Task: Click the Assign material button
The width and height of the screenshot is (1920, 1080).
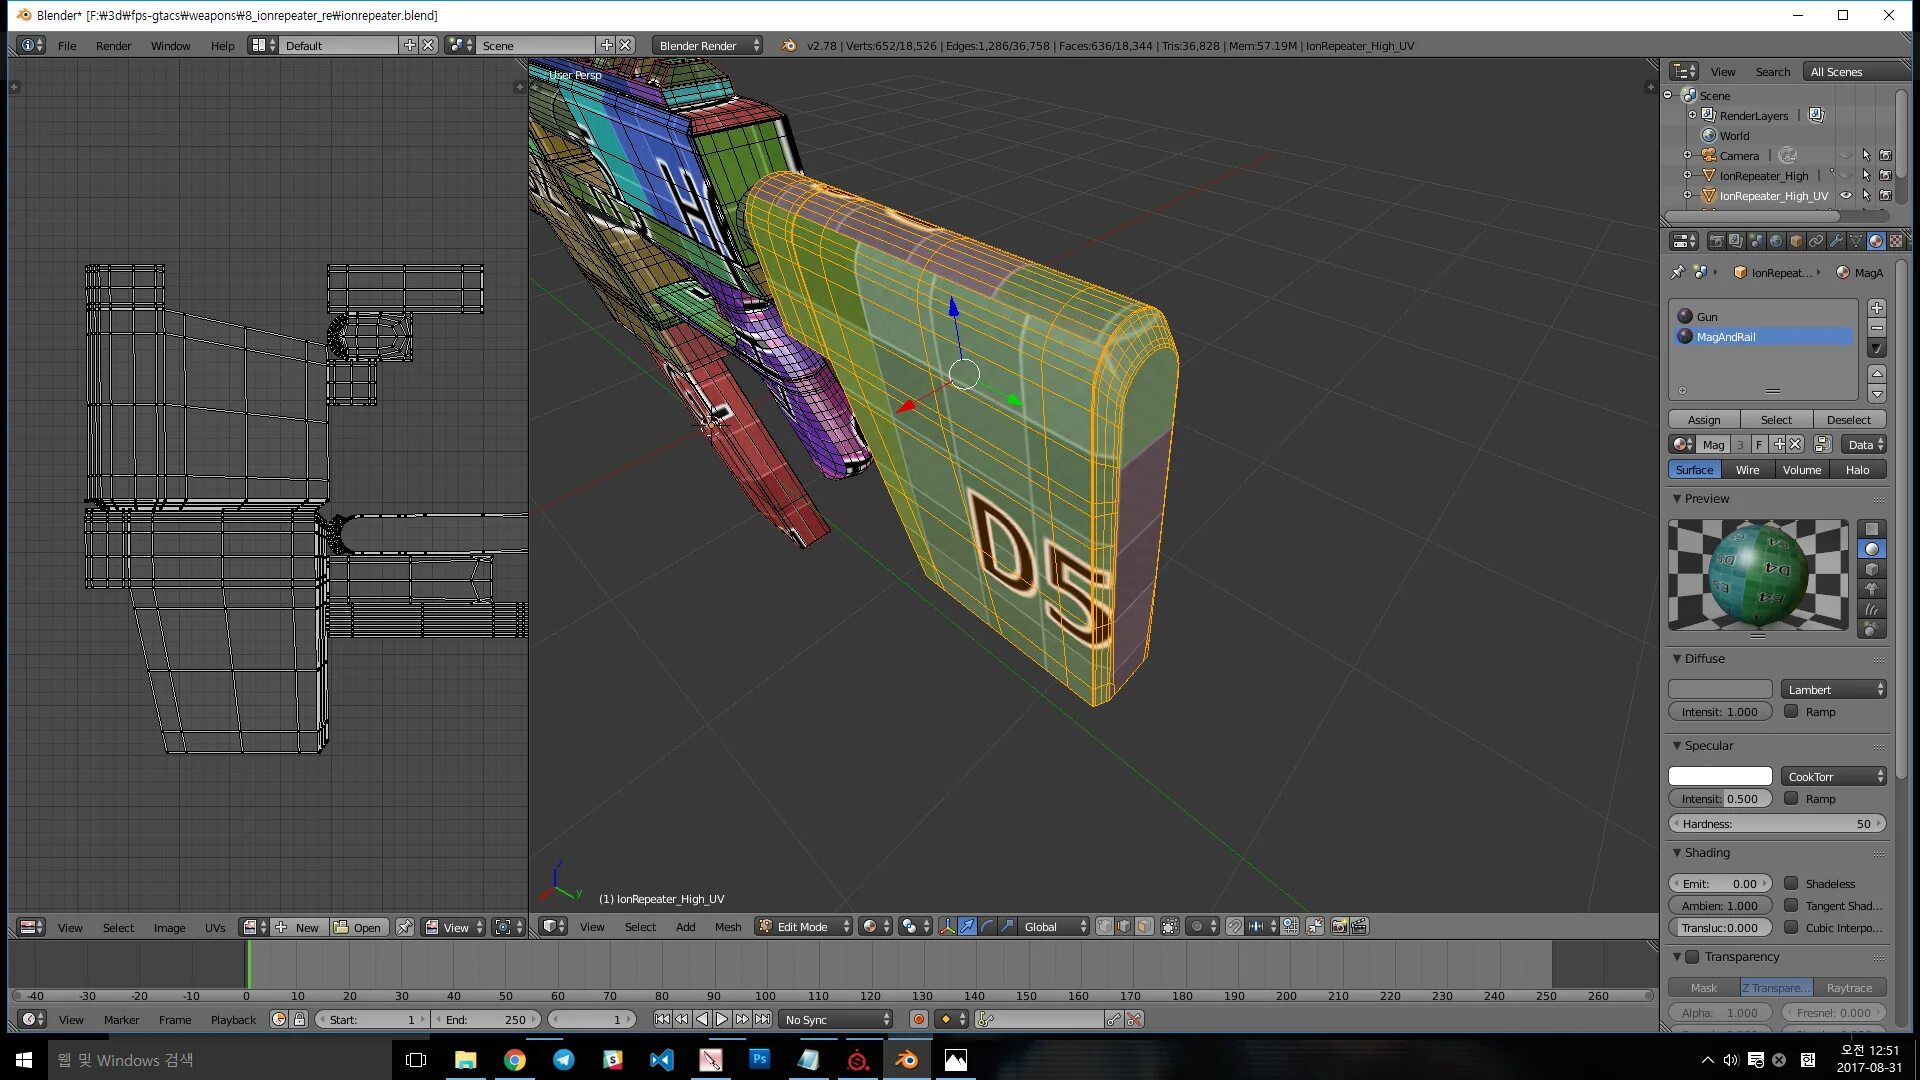Action: coord(1704,420)
